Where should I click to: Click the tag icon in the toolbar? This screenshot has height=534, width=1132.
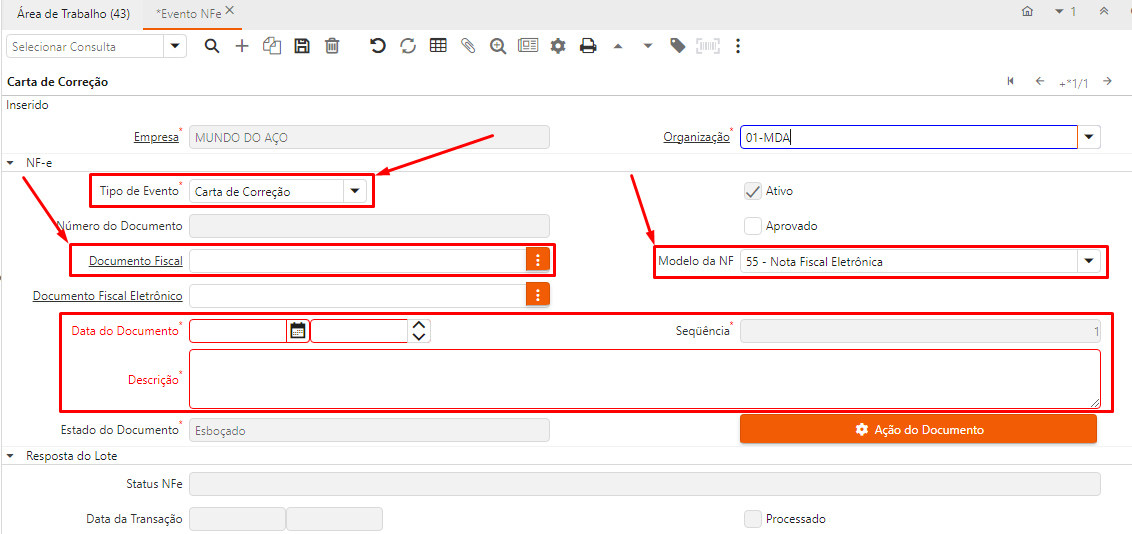tap(677, 46)
